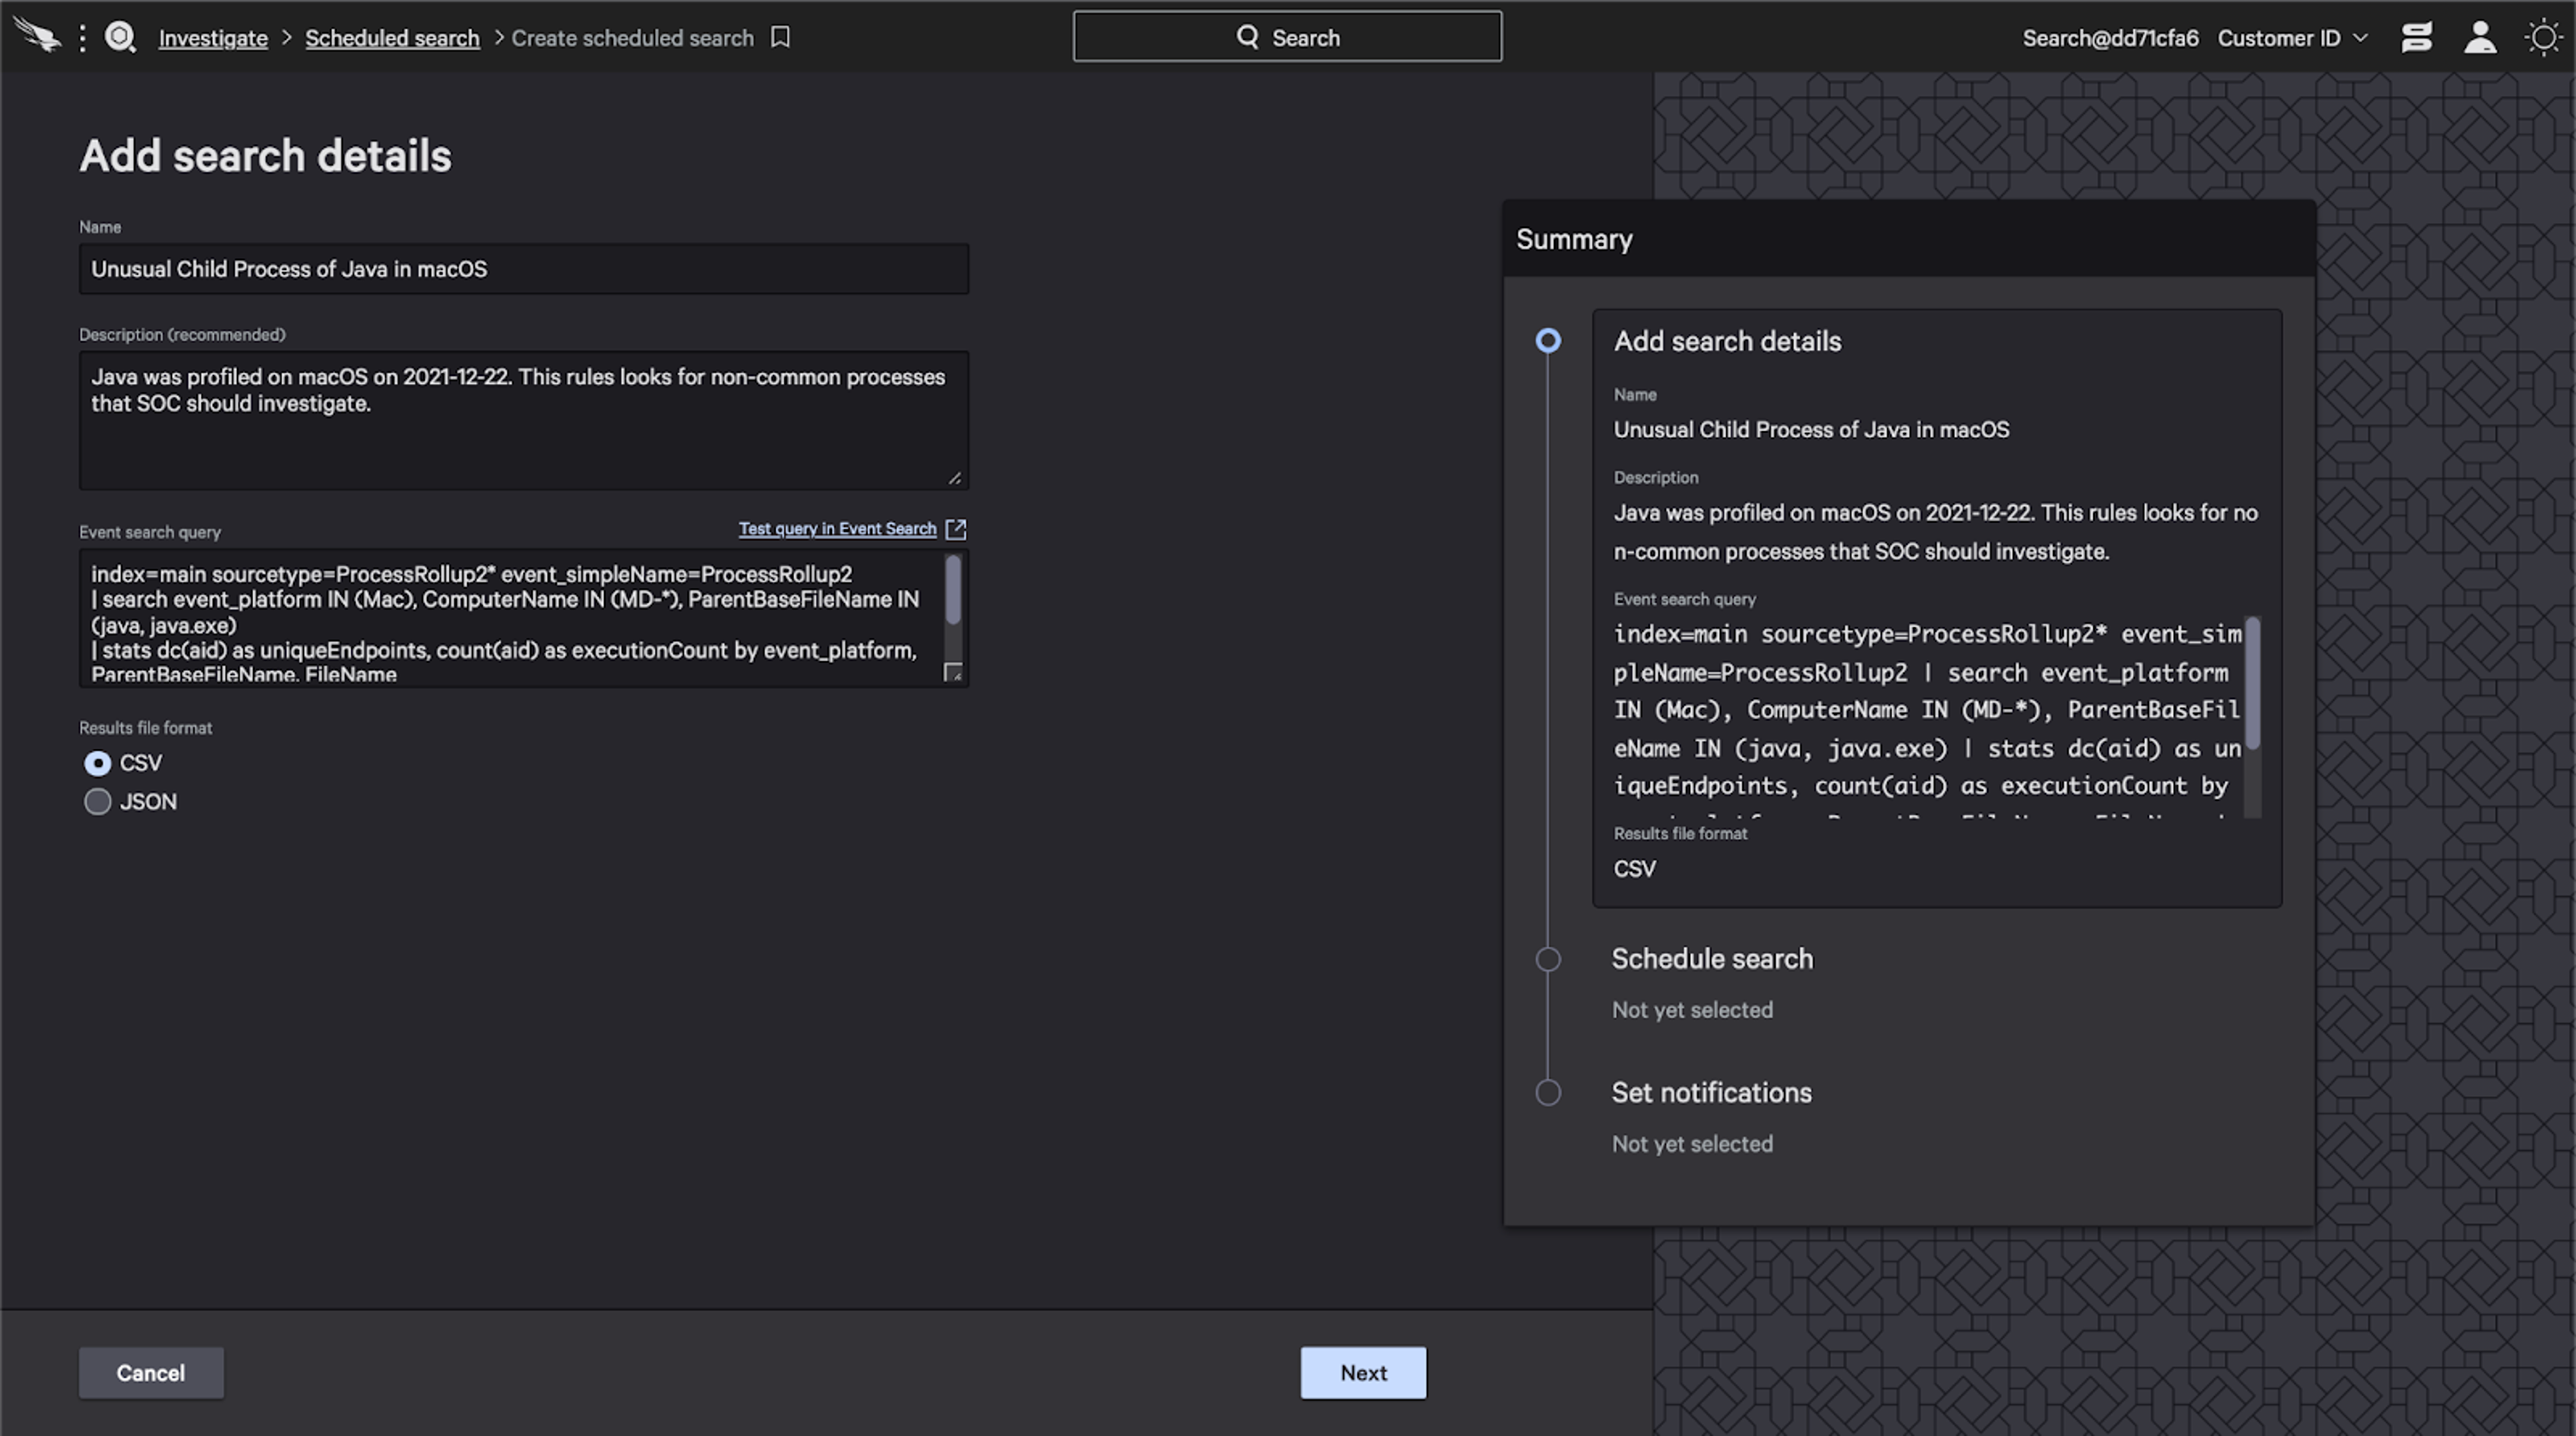Select the CSV results format
Image resolution: width=2576 pixels, height=1436 pixels.
(97, 763)
